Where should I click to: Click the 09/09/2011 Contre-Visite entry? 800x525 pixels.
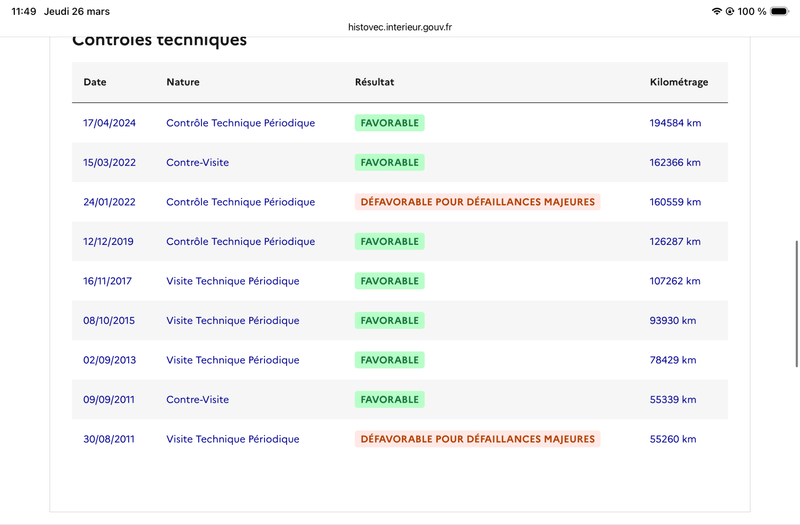coord(197,399)
